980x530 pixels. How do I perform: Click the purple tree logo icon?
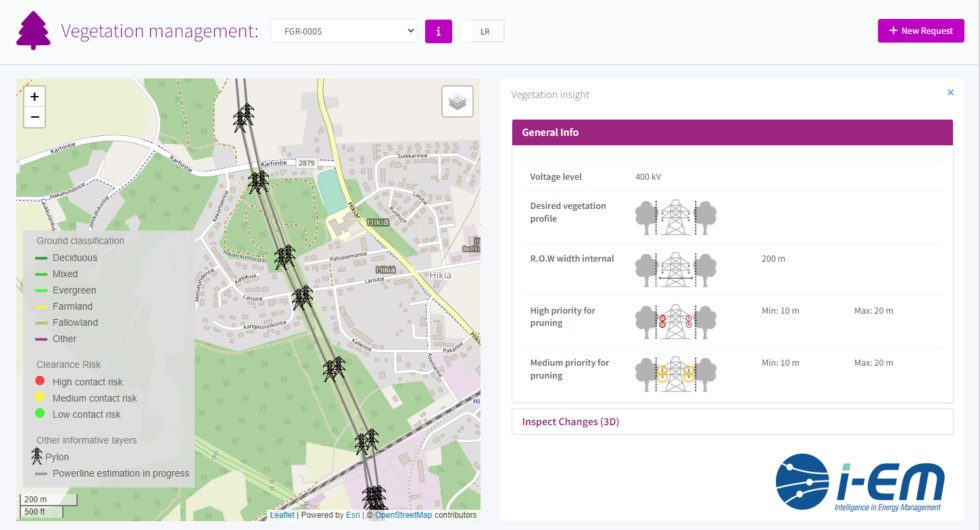33,31
